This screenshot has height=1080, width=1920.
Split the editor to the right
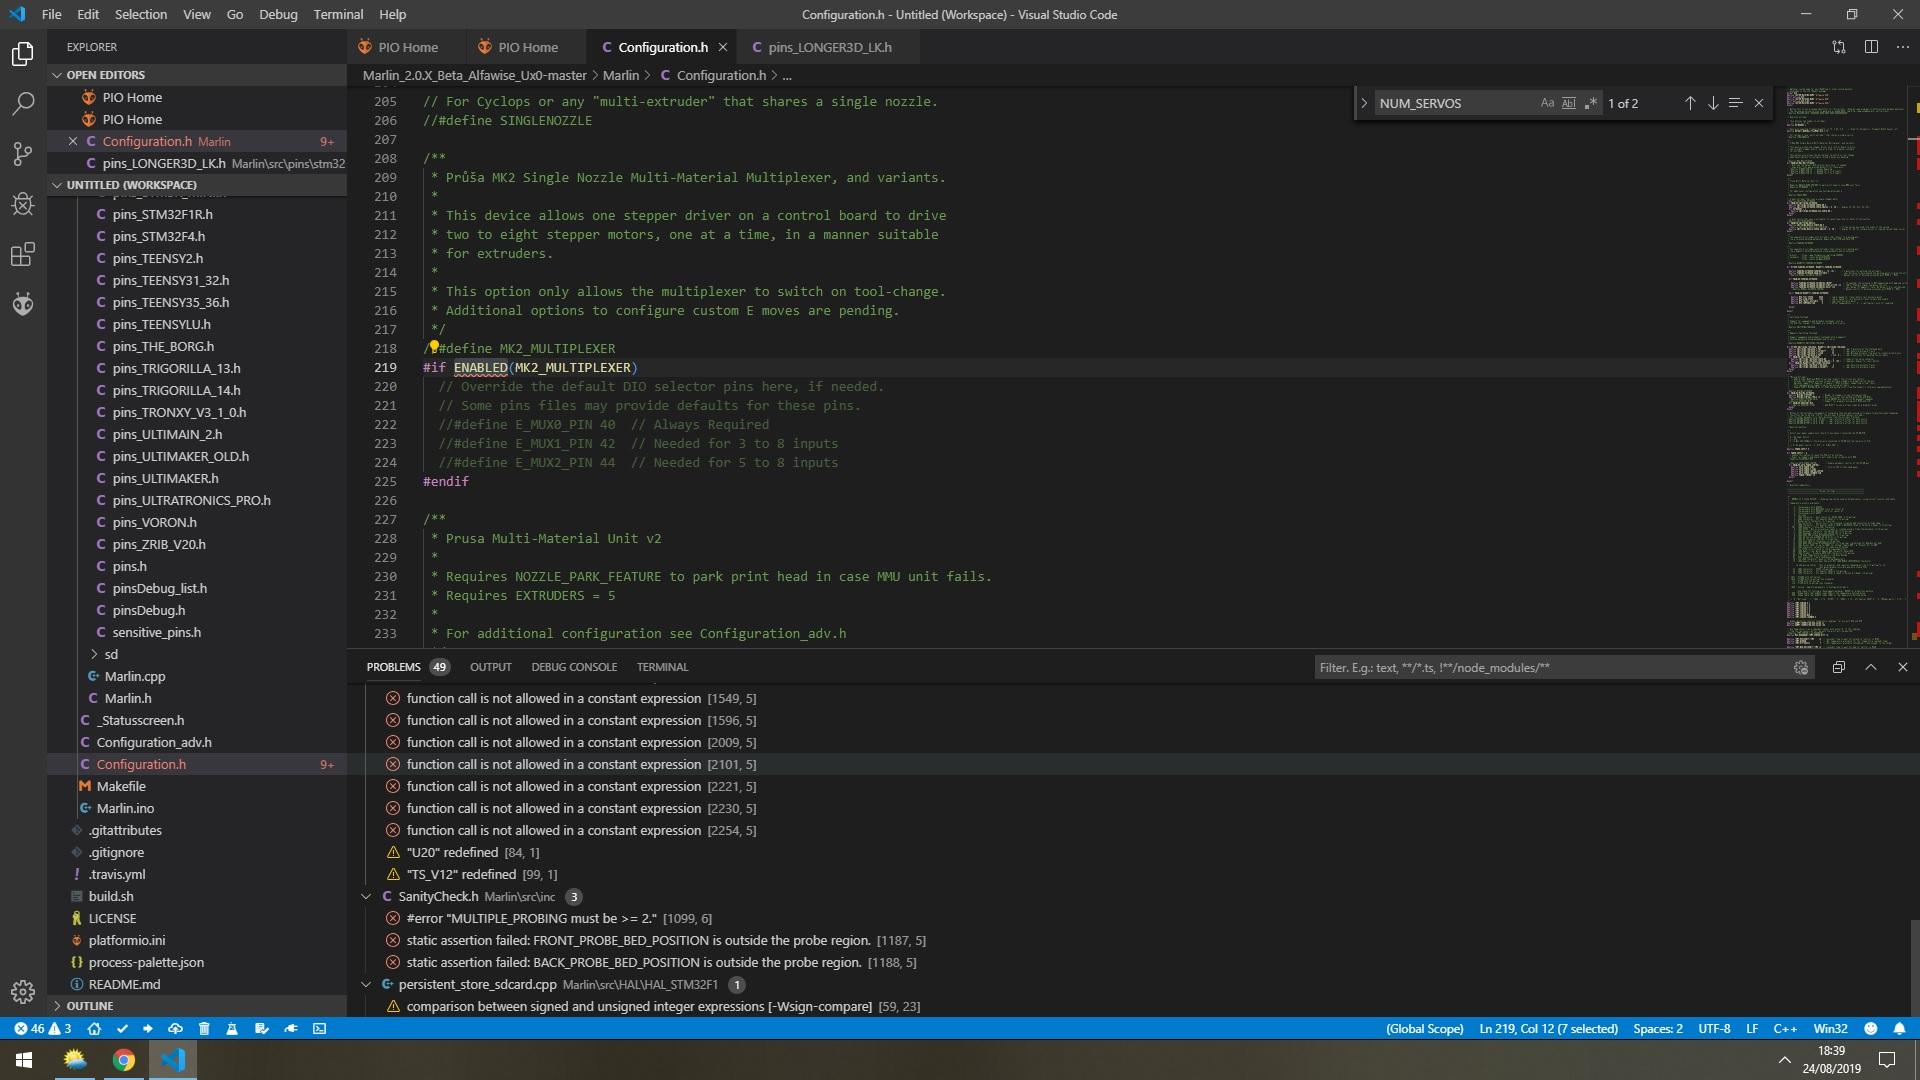tap(1871, 47)
